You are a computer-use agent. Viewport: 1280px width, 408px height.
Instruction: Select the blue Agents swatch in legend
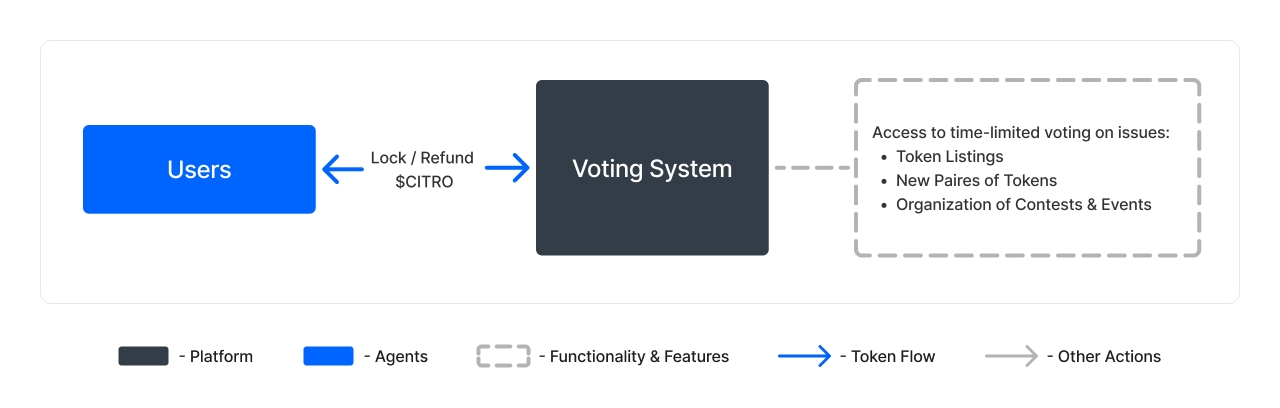click(x=328, y=356)
